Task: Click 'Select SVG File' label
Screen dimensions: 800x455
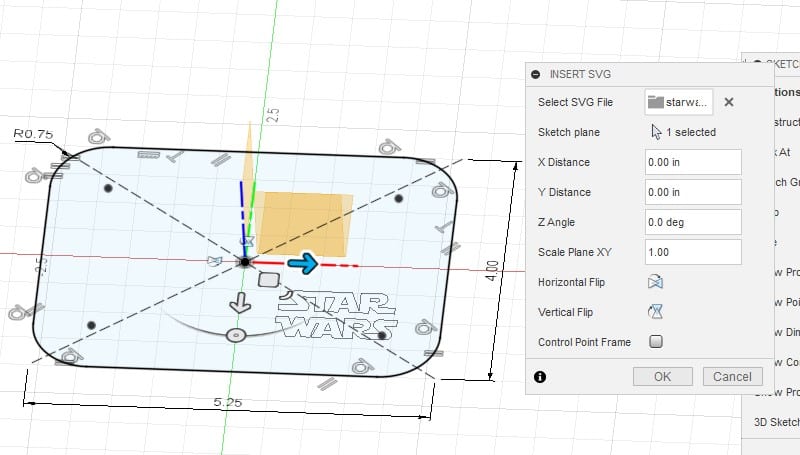Action: tap(575, 102)
